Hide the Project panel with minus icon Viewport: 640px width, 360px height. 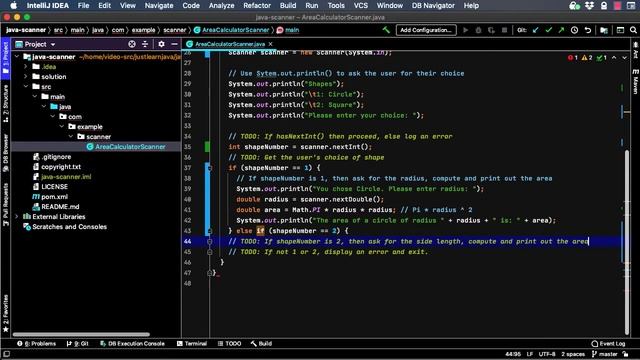(x=174, y=44)
